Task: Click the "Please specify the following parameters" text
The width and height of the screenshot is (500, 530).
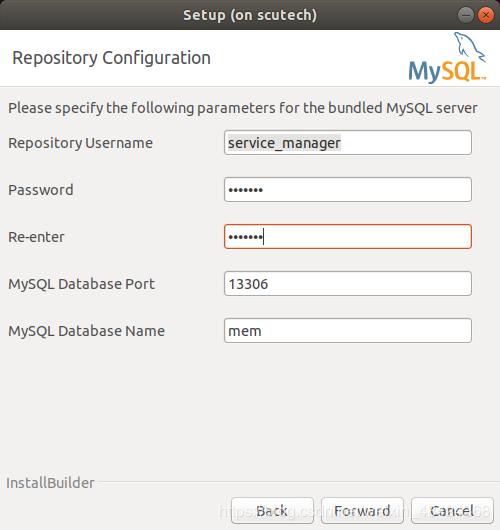Action: [243, 108]
